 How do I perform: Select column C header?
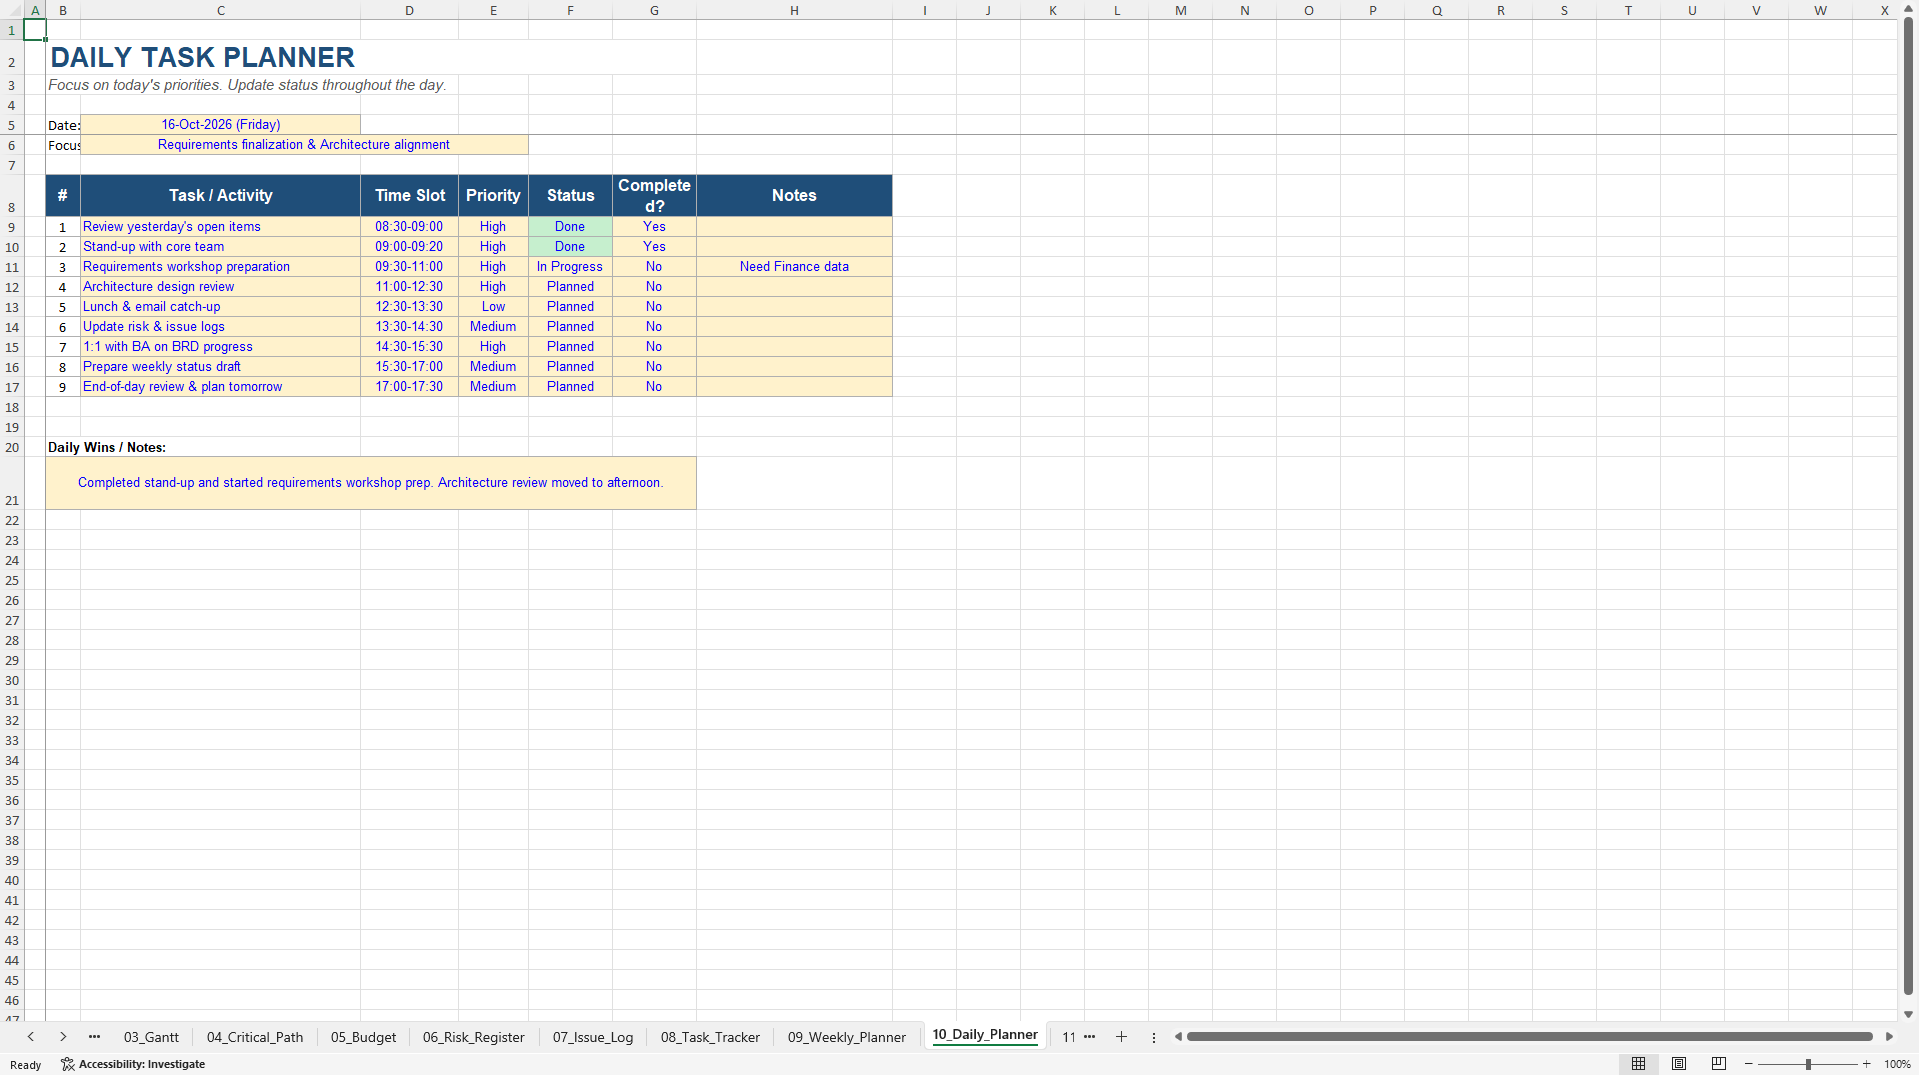coord(220,10)
